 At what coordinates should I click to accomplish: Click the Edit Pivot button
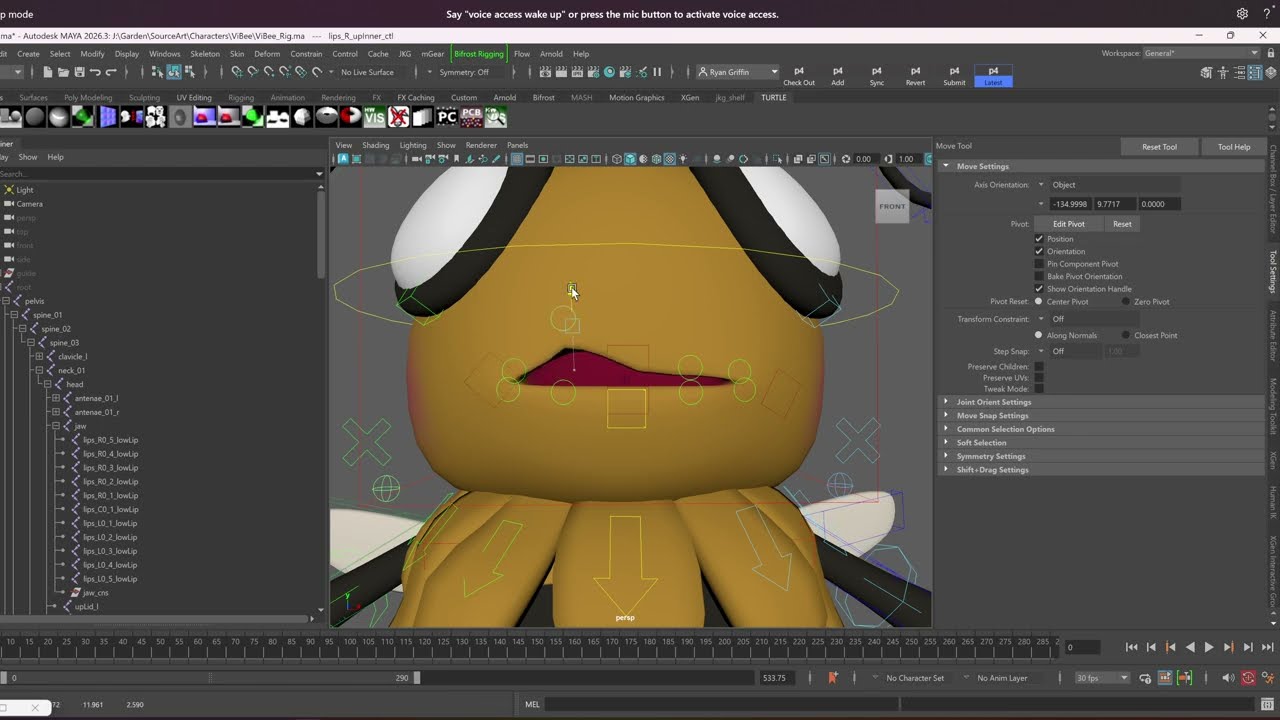coord(1068,224)
